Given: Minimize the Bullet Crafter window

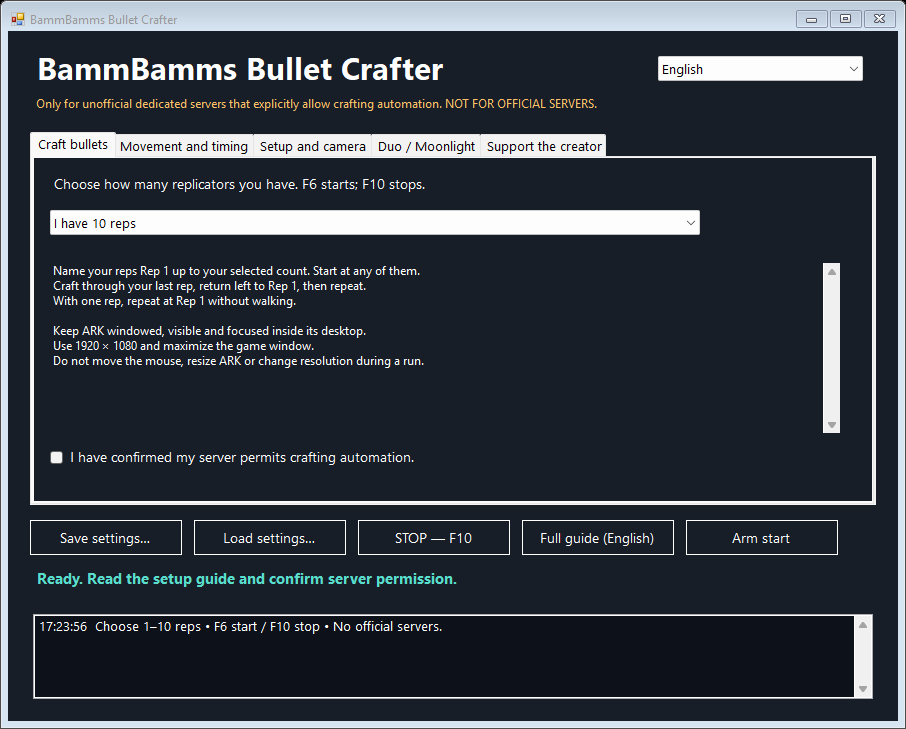Looking at the screenshot, I should tap(811, 19).
